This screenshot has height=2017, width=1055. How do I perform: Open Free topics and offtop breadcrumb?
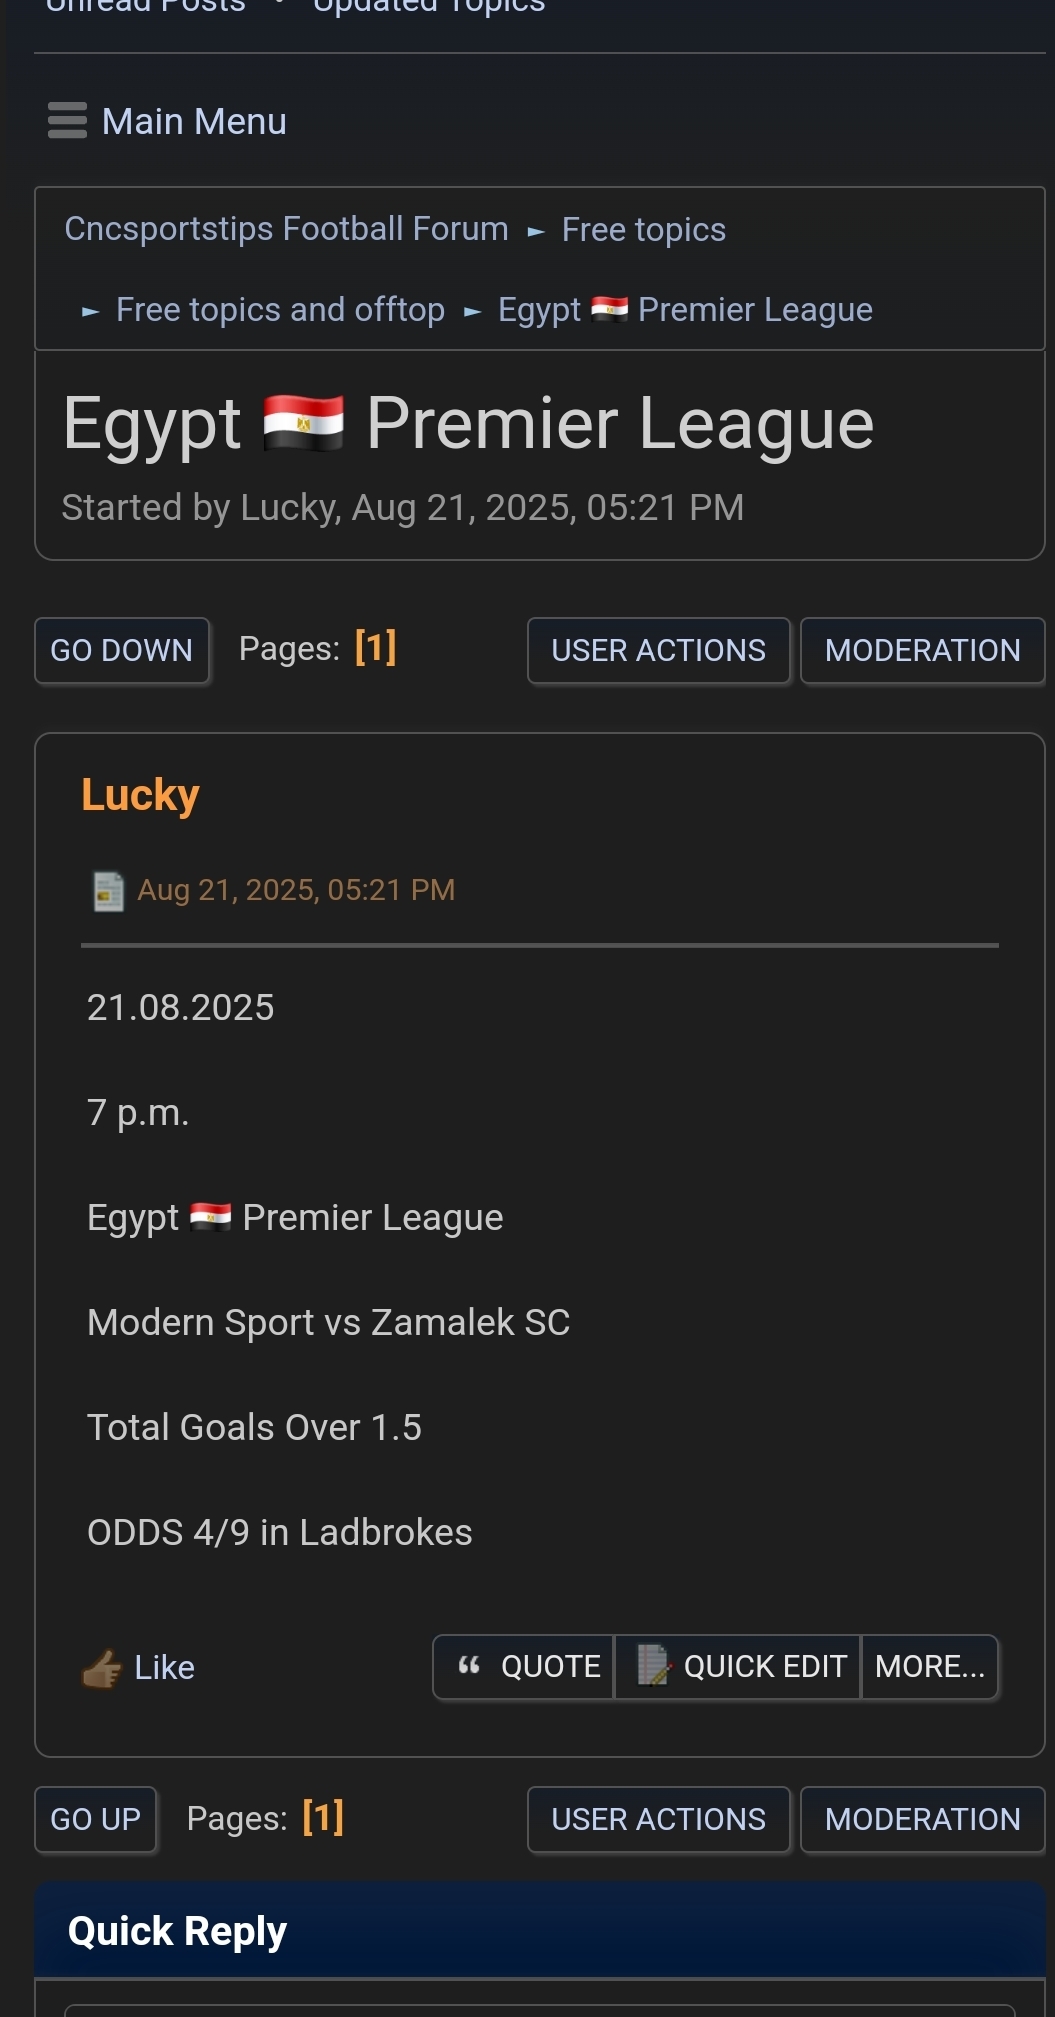(x=280, y=310)
